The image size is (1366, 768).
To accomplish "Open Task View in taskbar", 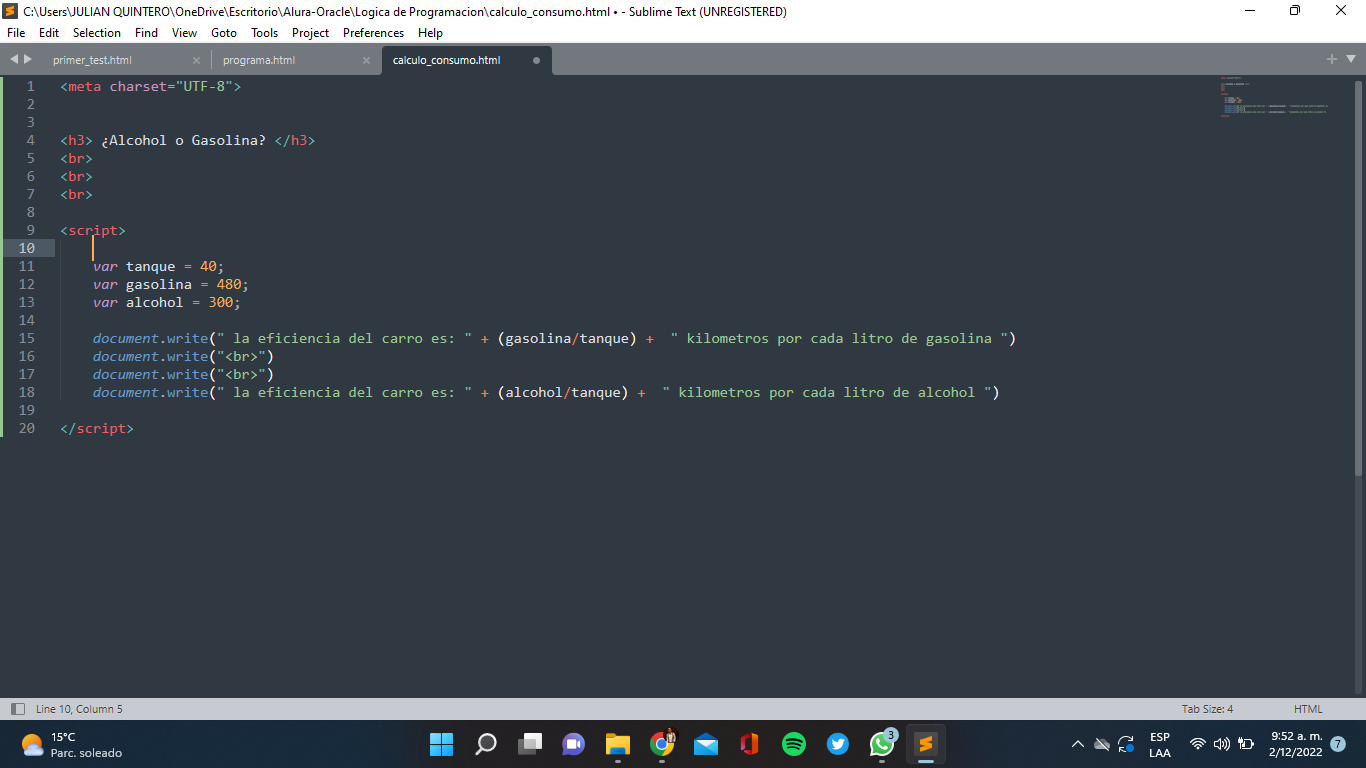I will click(530, 744).
